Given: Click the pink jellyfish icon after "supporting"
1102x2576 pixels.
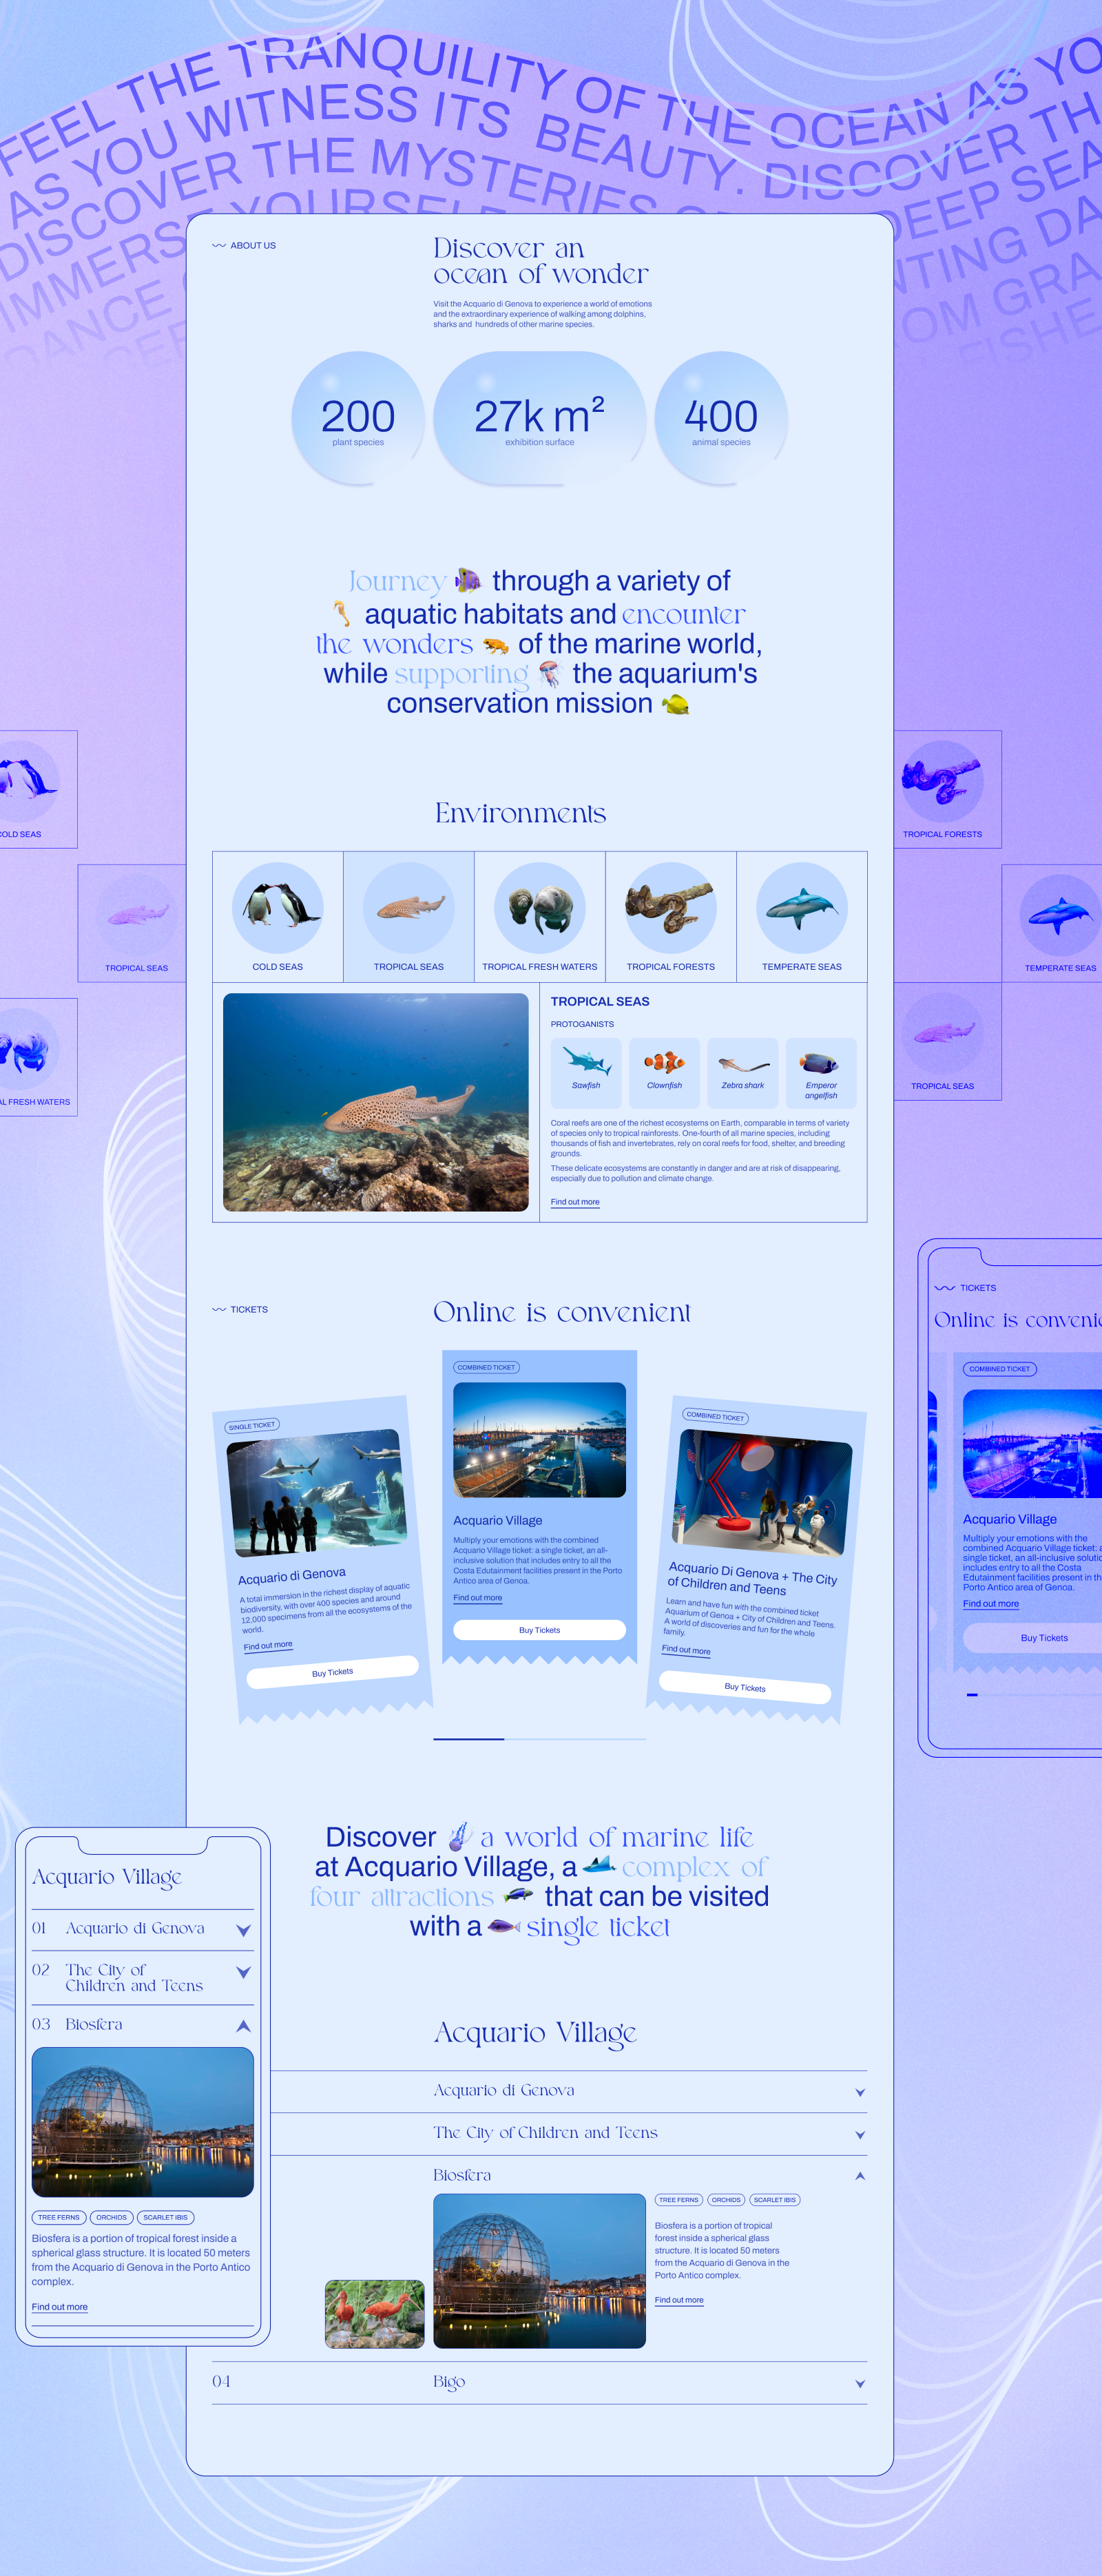Looking at the screenshot, I should tap(550, 674).
